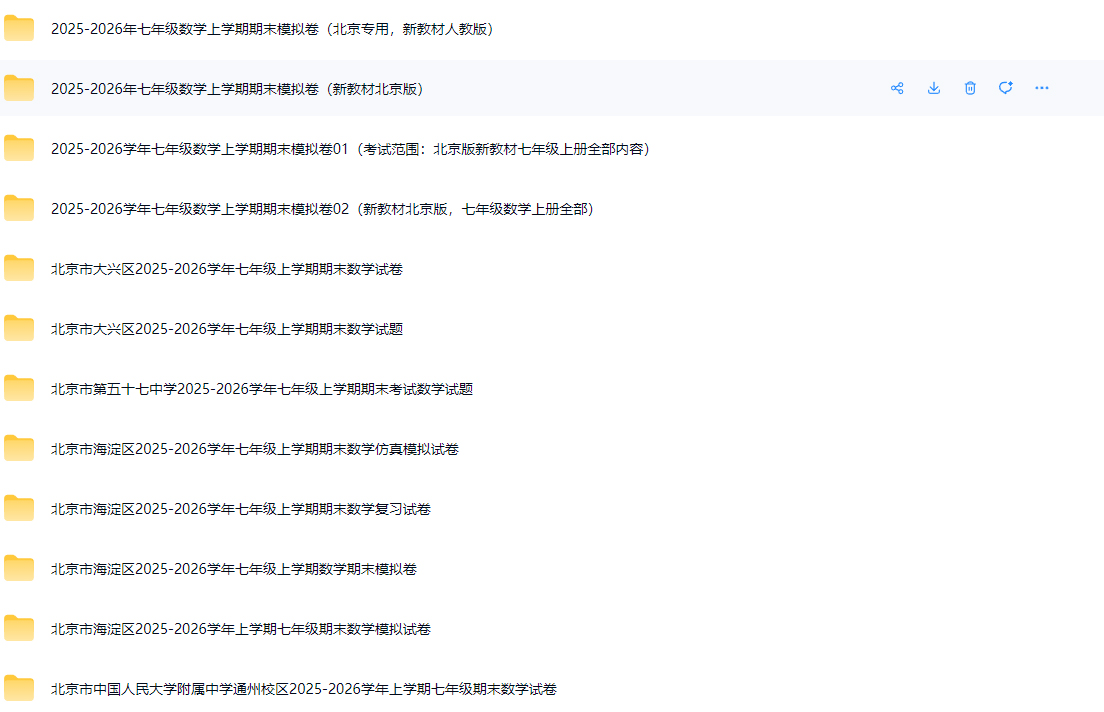
Task: Open folder 期末模拟卷（北京专用，新教材人教版）
Action: [272, 29]
